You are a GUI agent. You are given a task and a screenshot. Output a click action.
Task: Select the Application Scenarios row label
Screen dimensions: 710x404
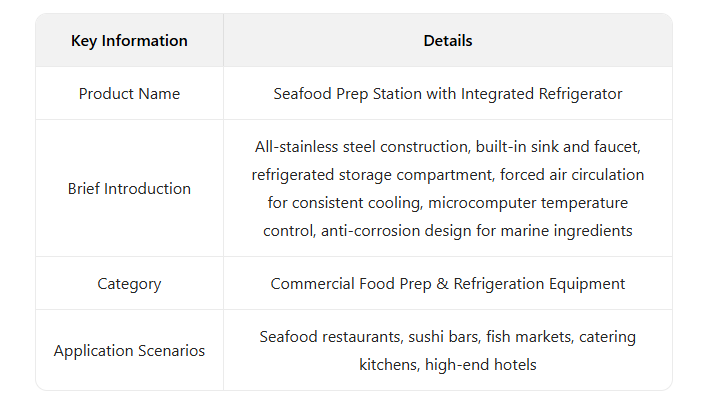pyautogui.click(x=129, y=351)
